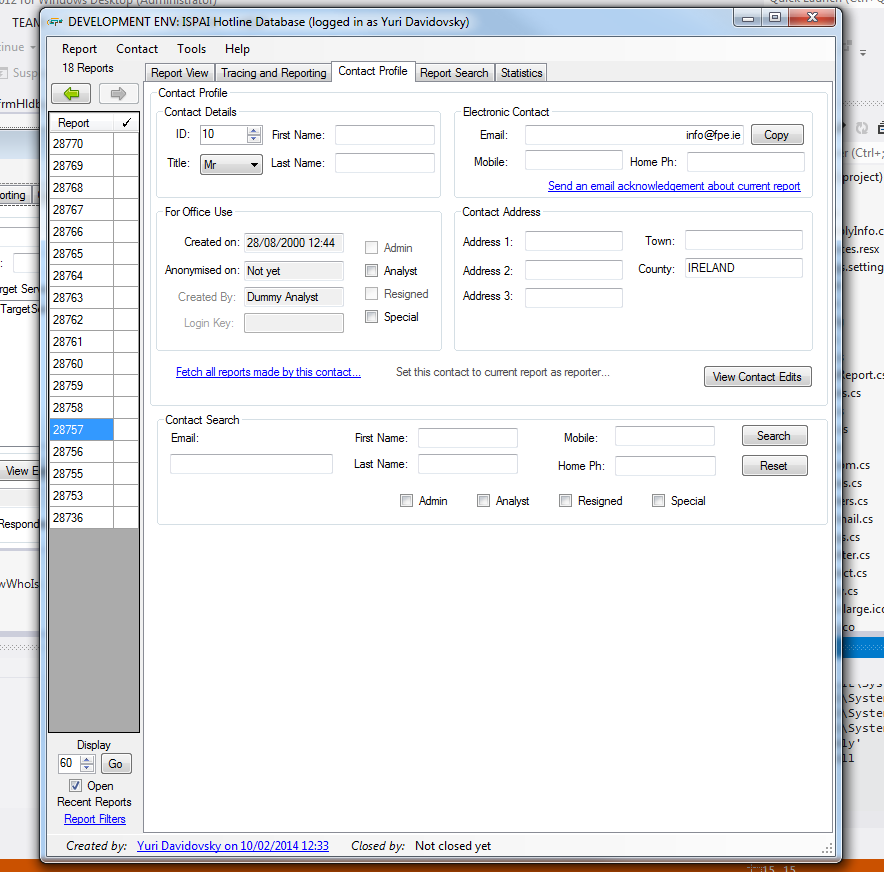Viewport: 884px width, 872px height.
Task: Click the Address 3 input field
Action: [574, 298]
